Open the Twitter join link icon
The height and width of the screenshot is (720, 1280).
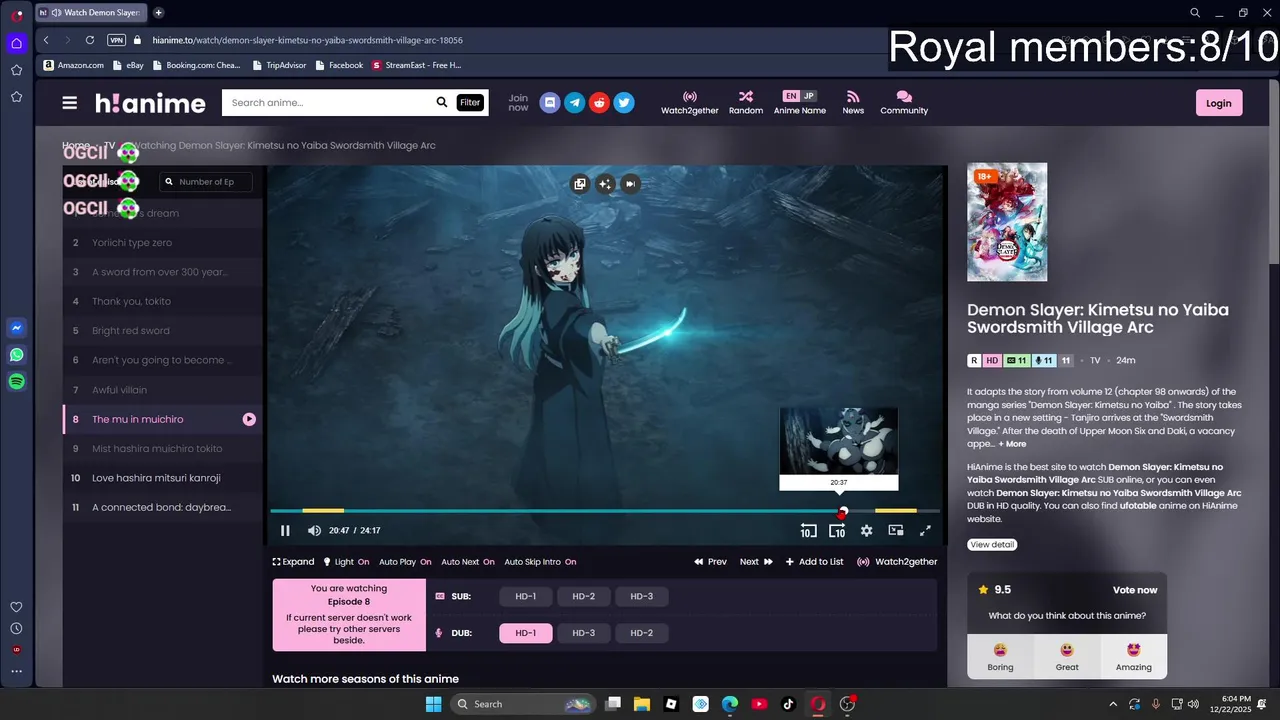tap(624, 102)
